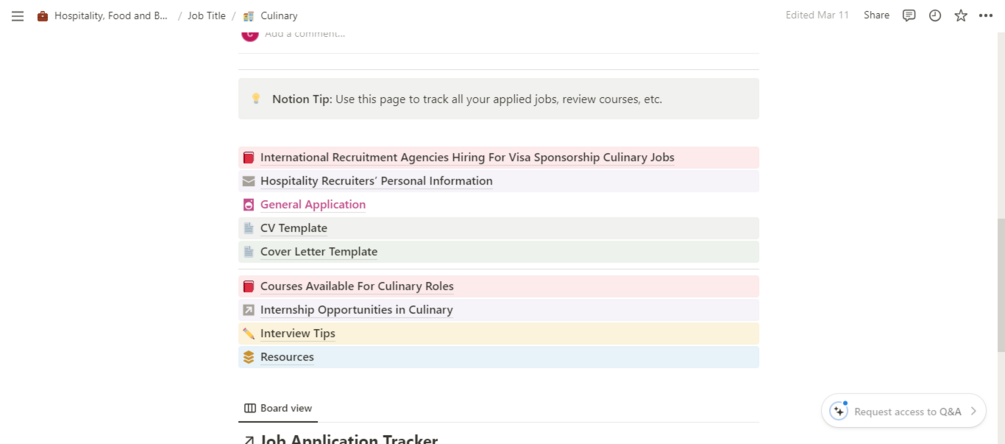Screen dimensions: 1005x444
Task: Go to Job Title breadcrumb
Action: (207, 16)
